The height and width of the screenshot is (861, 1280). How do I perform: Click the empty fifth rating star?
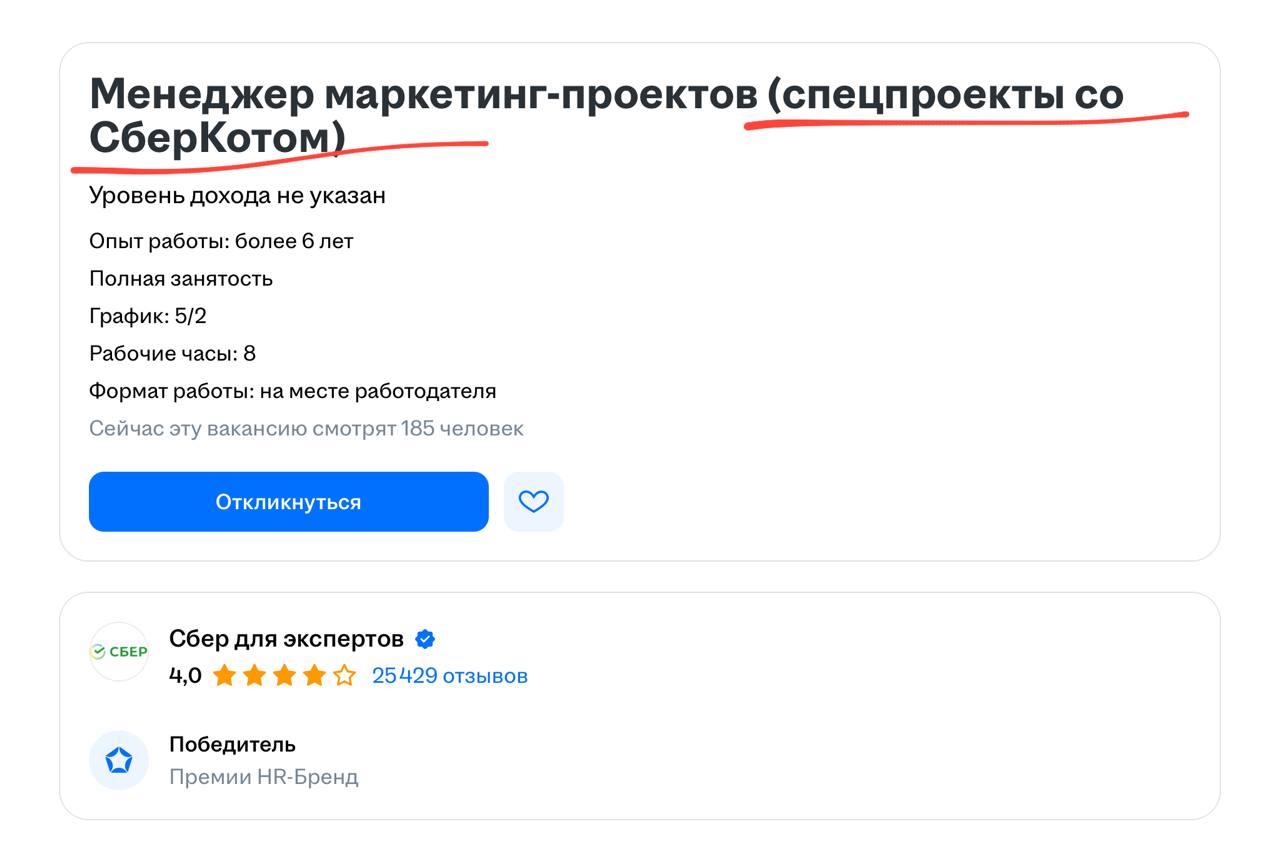[x=344, y=676]
